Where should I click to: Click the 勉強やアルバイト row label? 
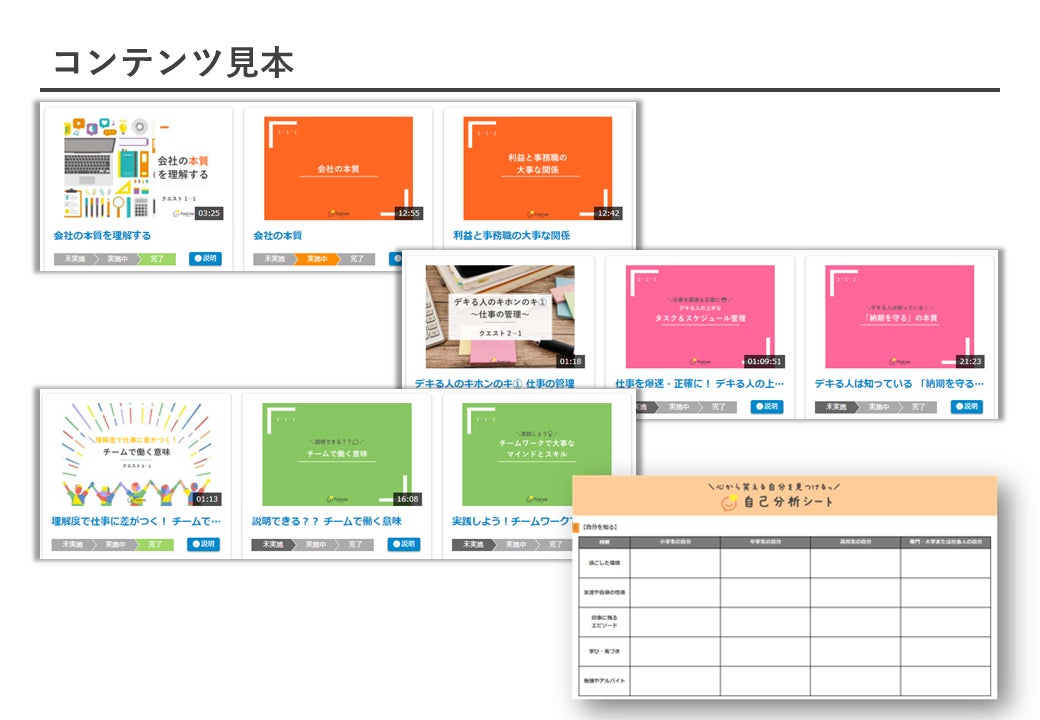pyautogui.click(x=604, y=681)
